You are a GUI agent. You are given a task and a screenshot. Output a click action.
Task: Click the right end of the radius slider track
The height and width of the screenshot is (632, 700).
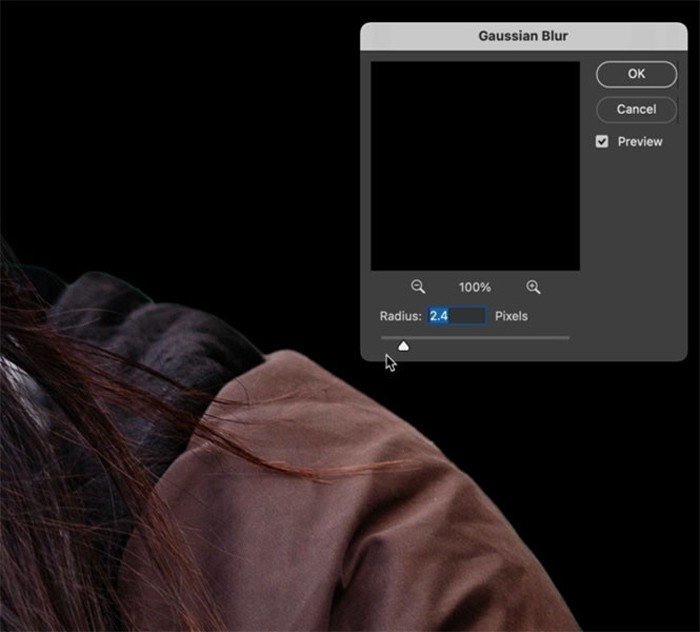tap(567, 338)
